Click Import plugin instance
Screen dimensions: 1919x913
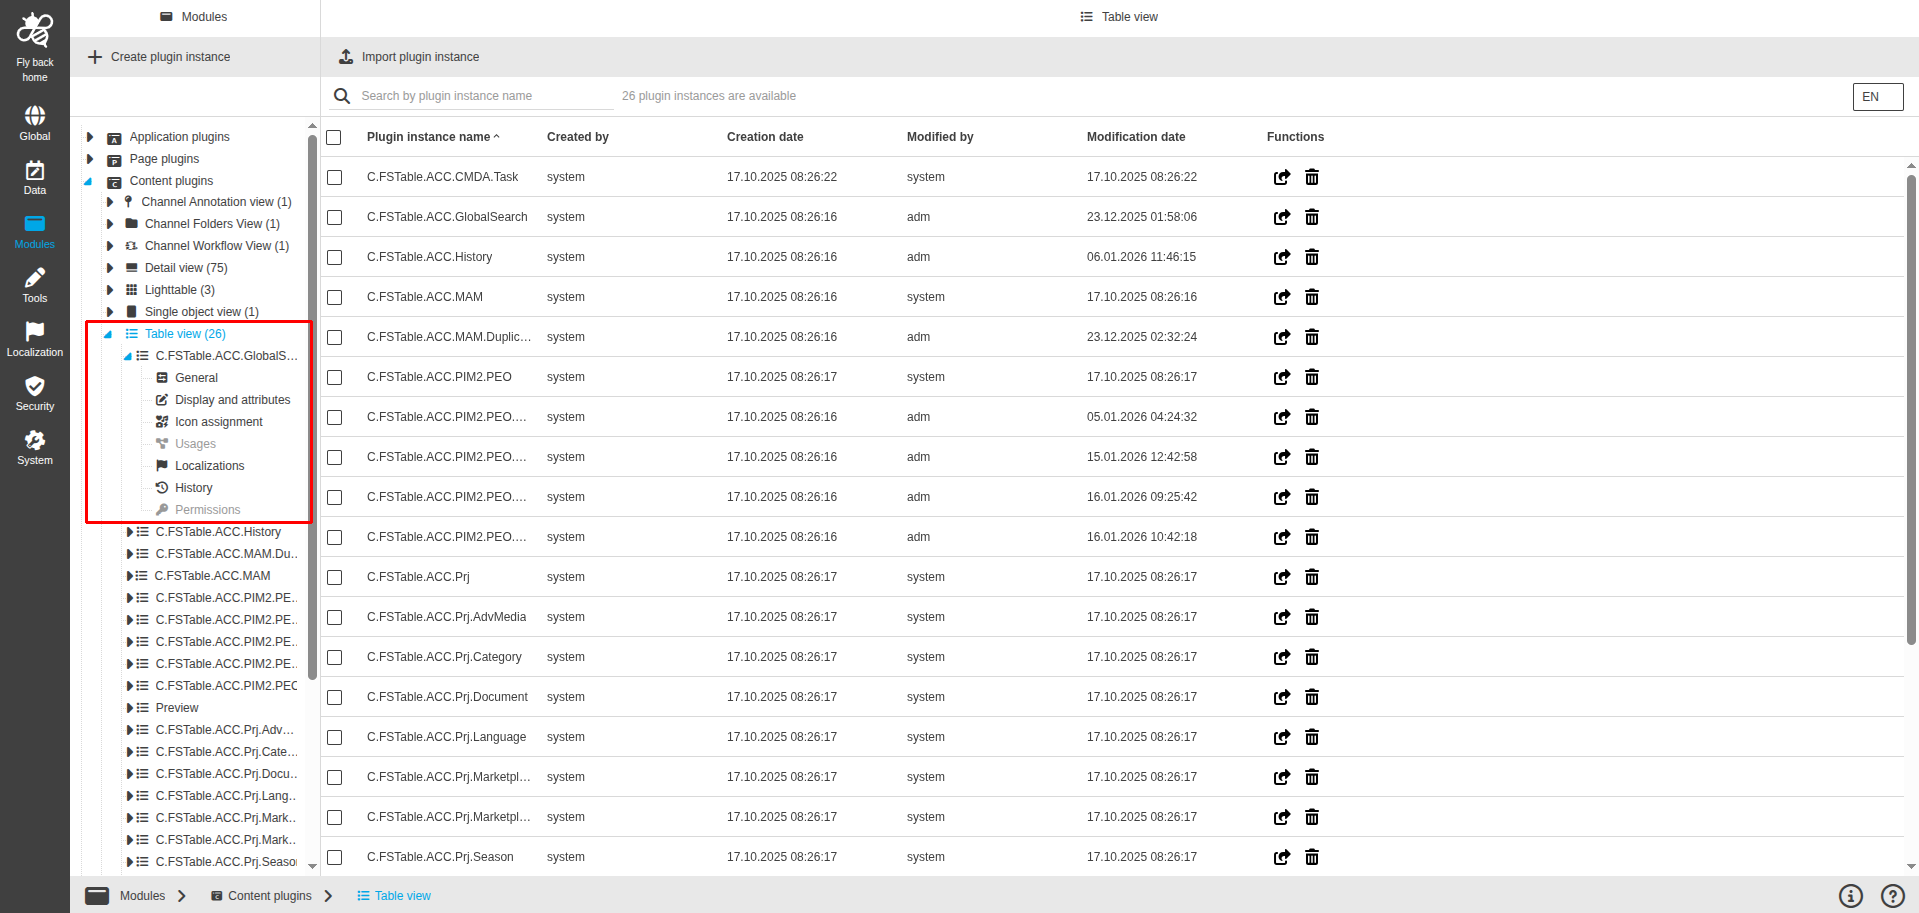coord(418,57)
